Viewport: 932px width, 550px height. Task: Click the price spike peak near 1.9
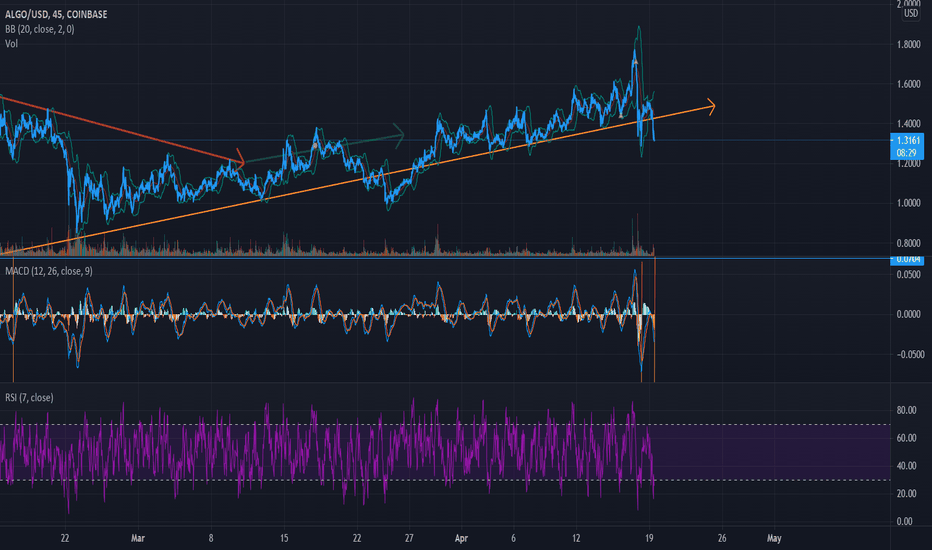638,27
